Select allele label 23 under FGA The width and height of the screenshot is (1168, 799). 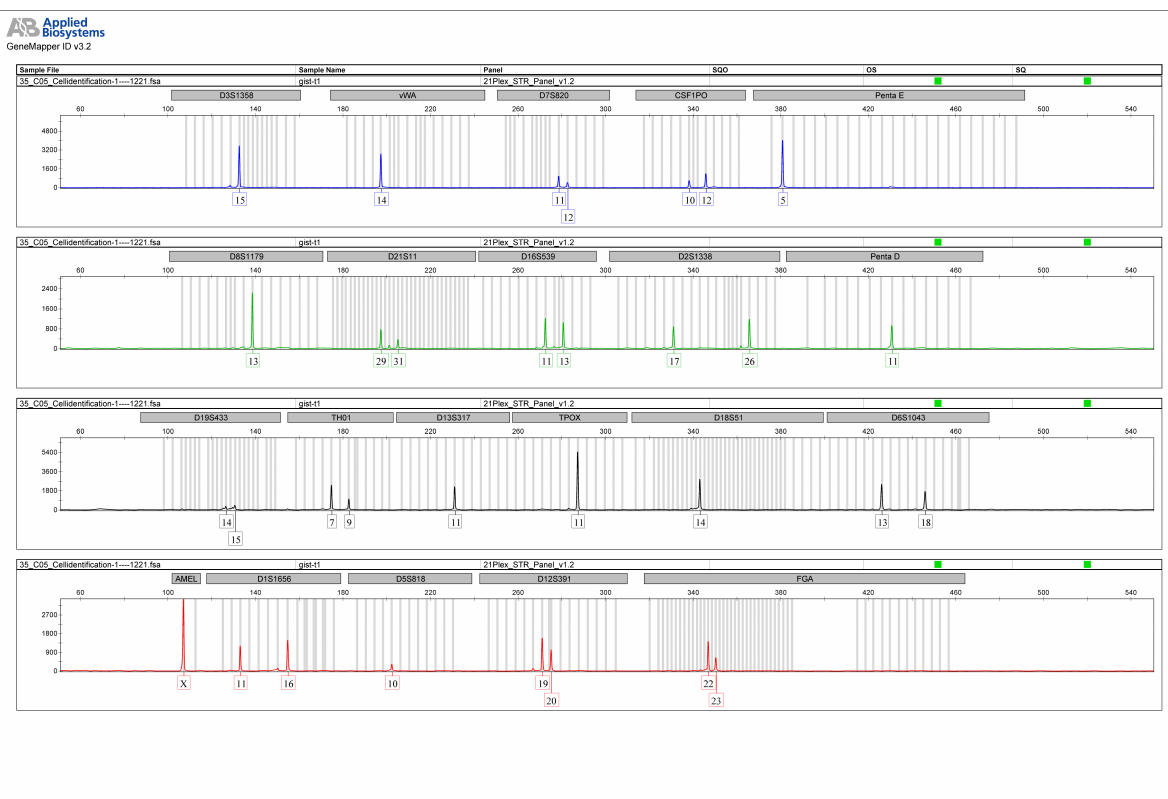click(716, 701)
